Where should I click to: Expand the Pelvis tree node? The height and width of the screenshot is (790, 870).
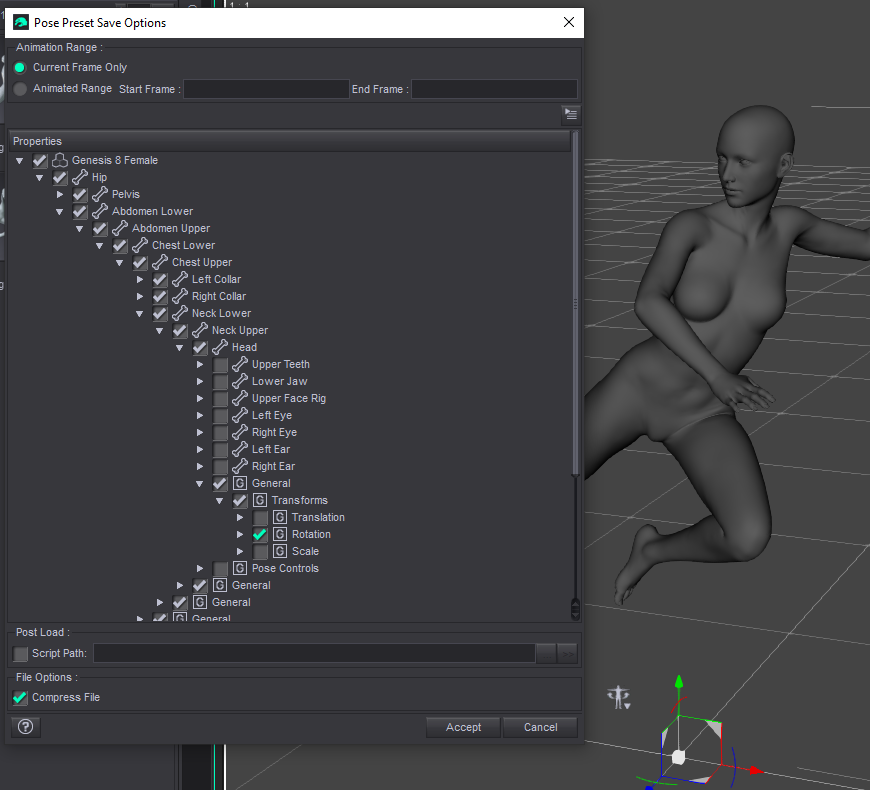click(x=60, y=194)
